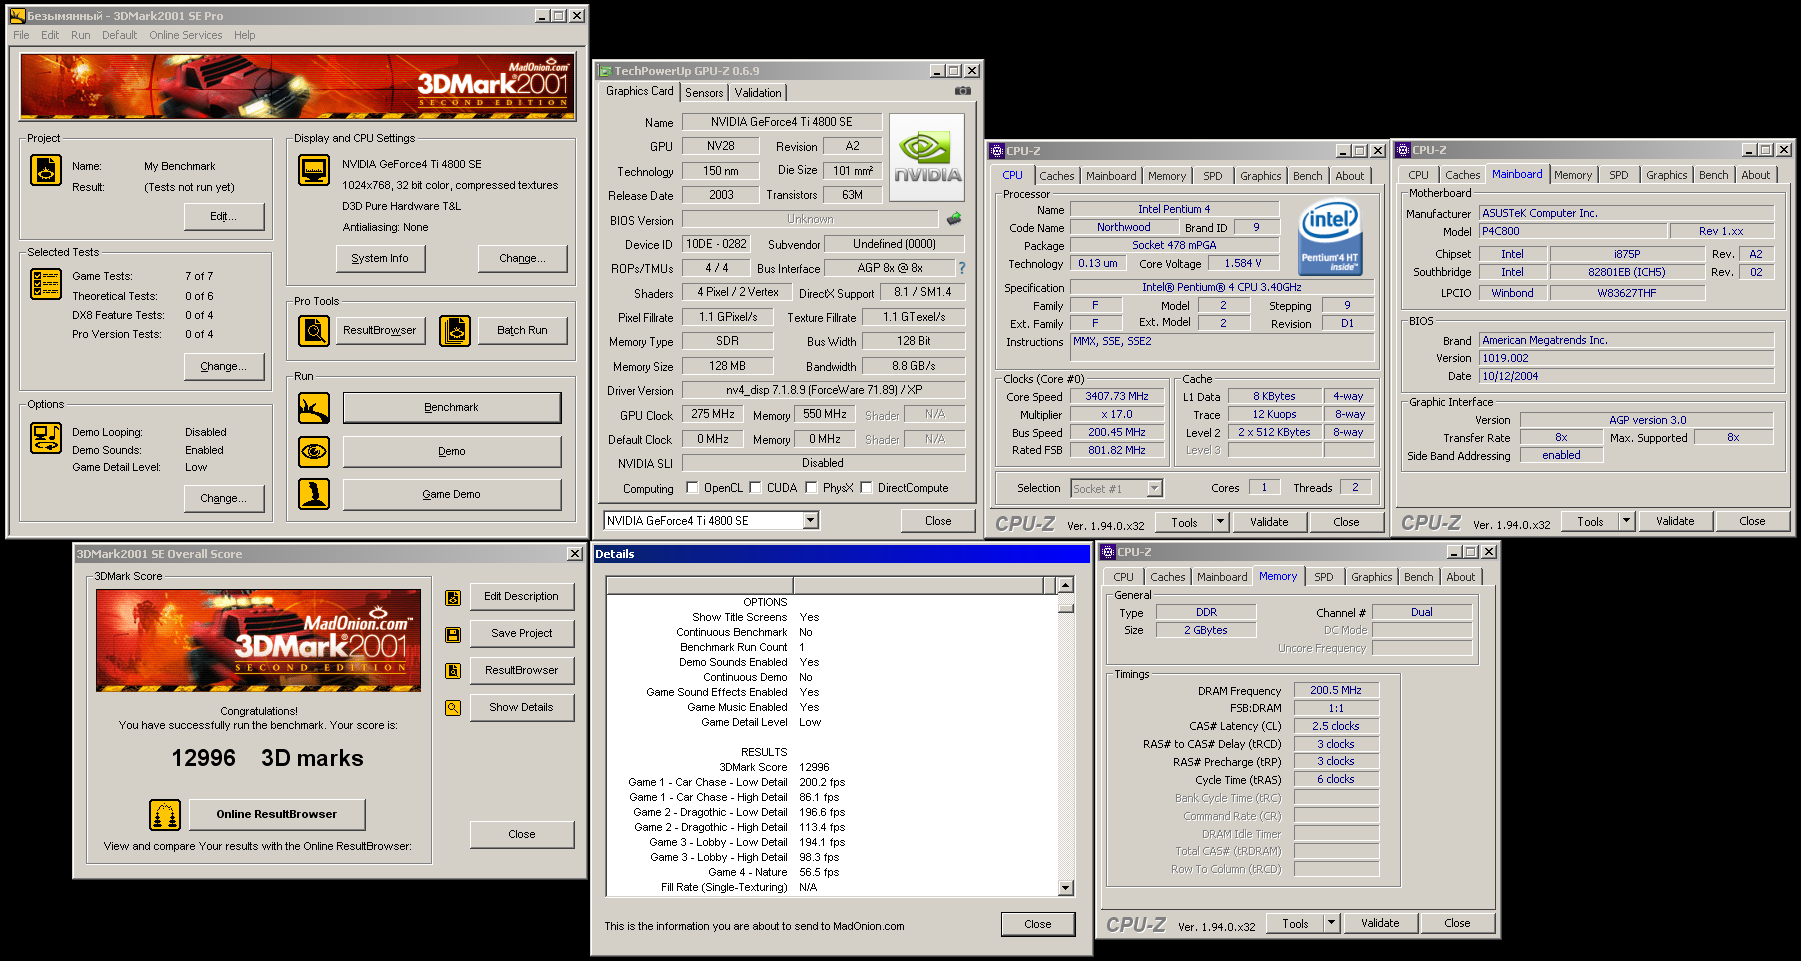Open Tools dropdown arrow in Memory tab window
Screen dimensions: 1801x961
coord(1331,923)
